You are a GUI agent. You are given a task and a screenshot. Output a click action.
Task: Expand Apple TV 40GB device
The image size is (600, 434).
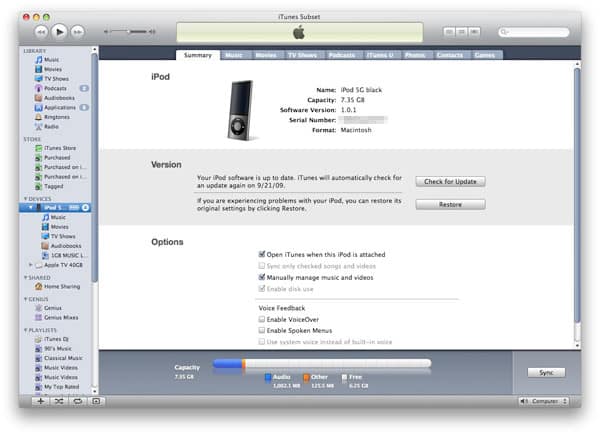click(30, 265)
